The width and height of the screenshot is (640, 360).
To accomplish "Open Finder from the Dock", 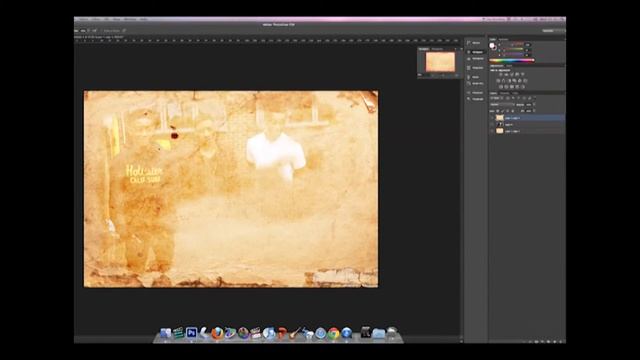I will click(165, 333).
